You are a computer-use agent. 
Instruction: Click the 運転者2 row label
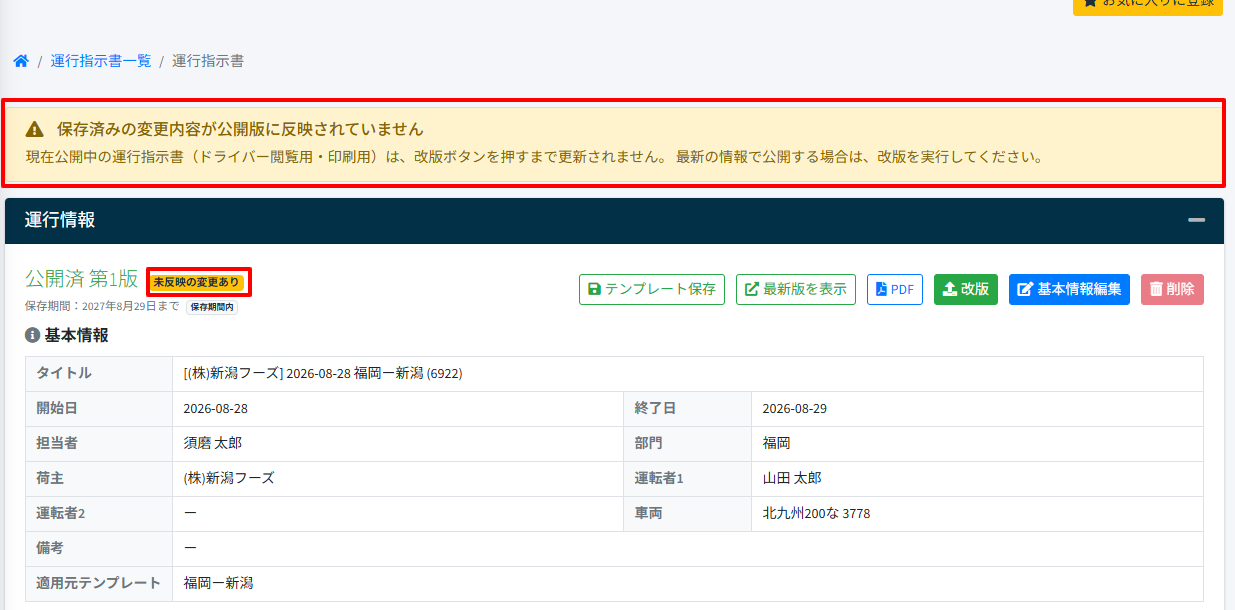point(61,514)
